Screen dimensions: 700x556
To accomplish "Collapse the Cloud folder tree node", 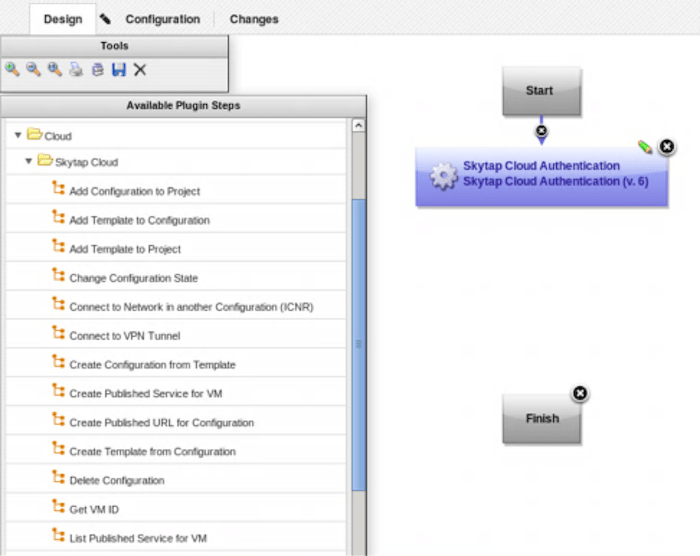I will click(x=18, y=135).
